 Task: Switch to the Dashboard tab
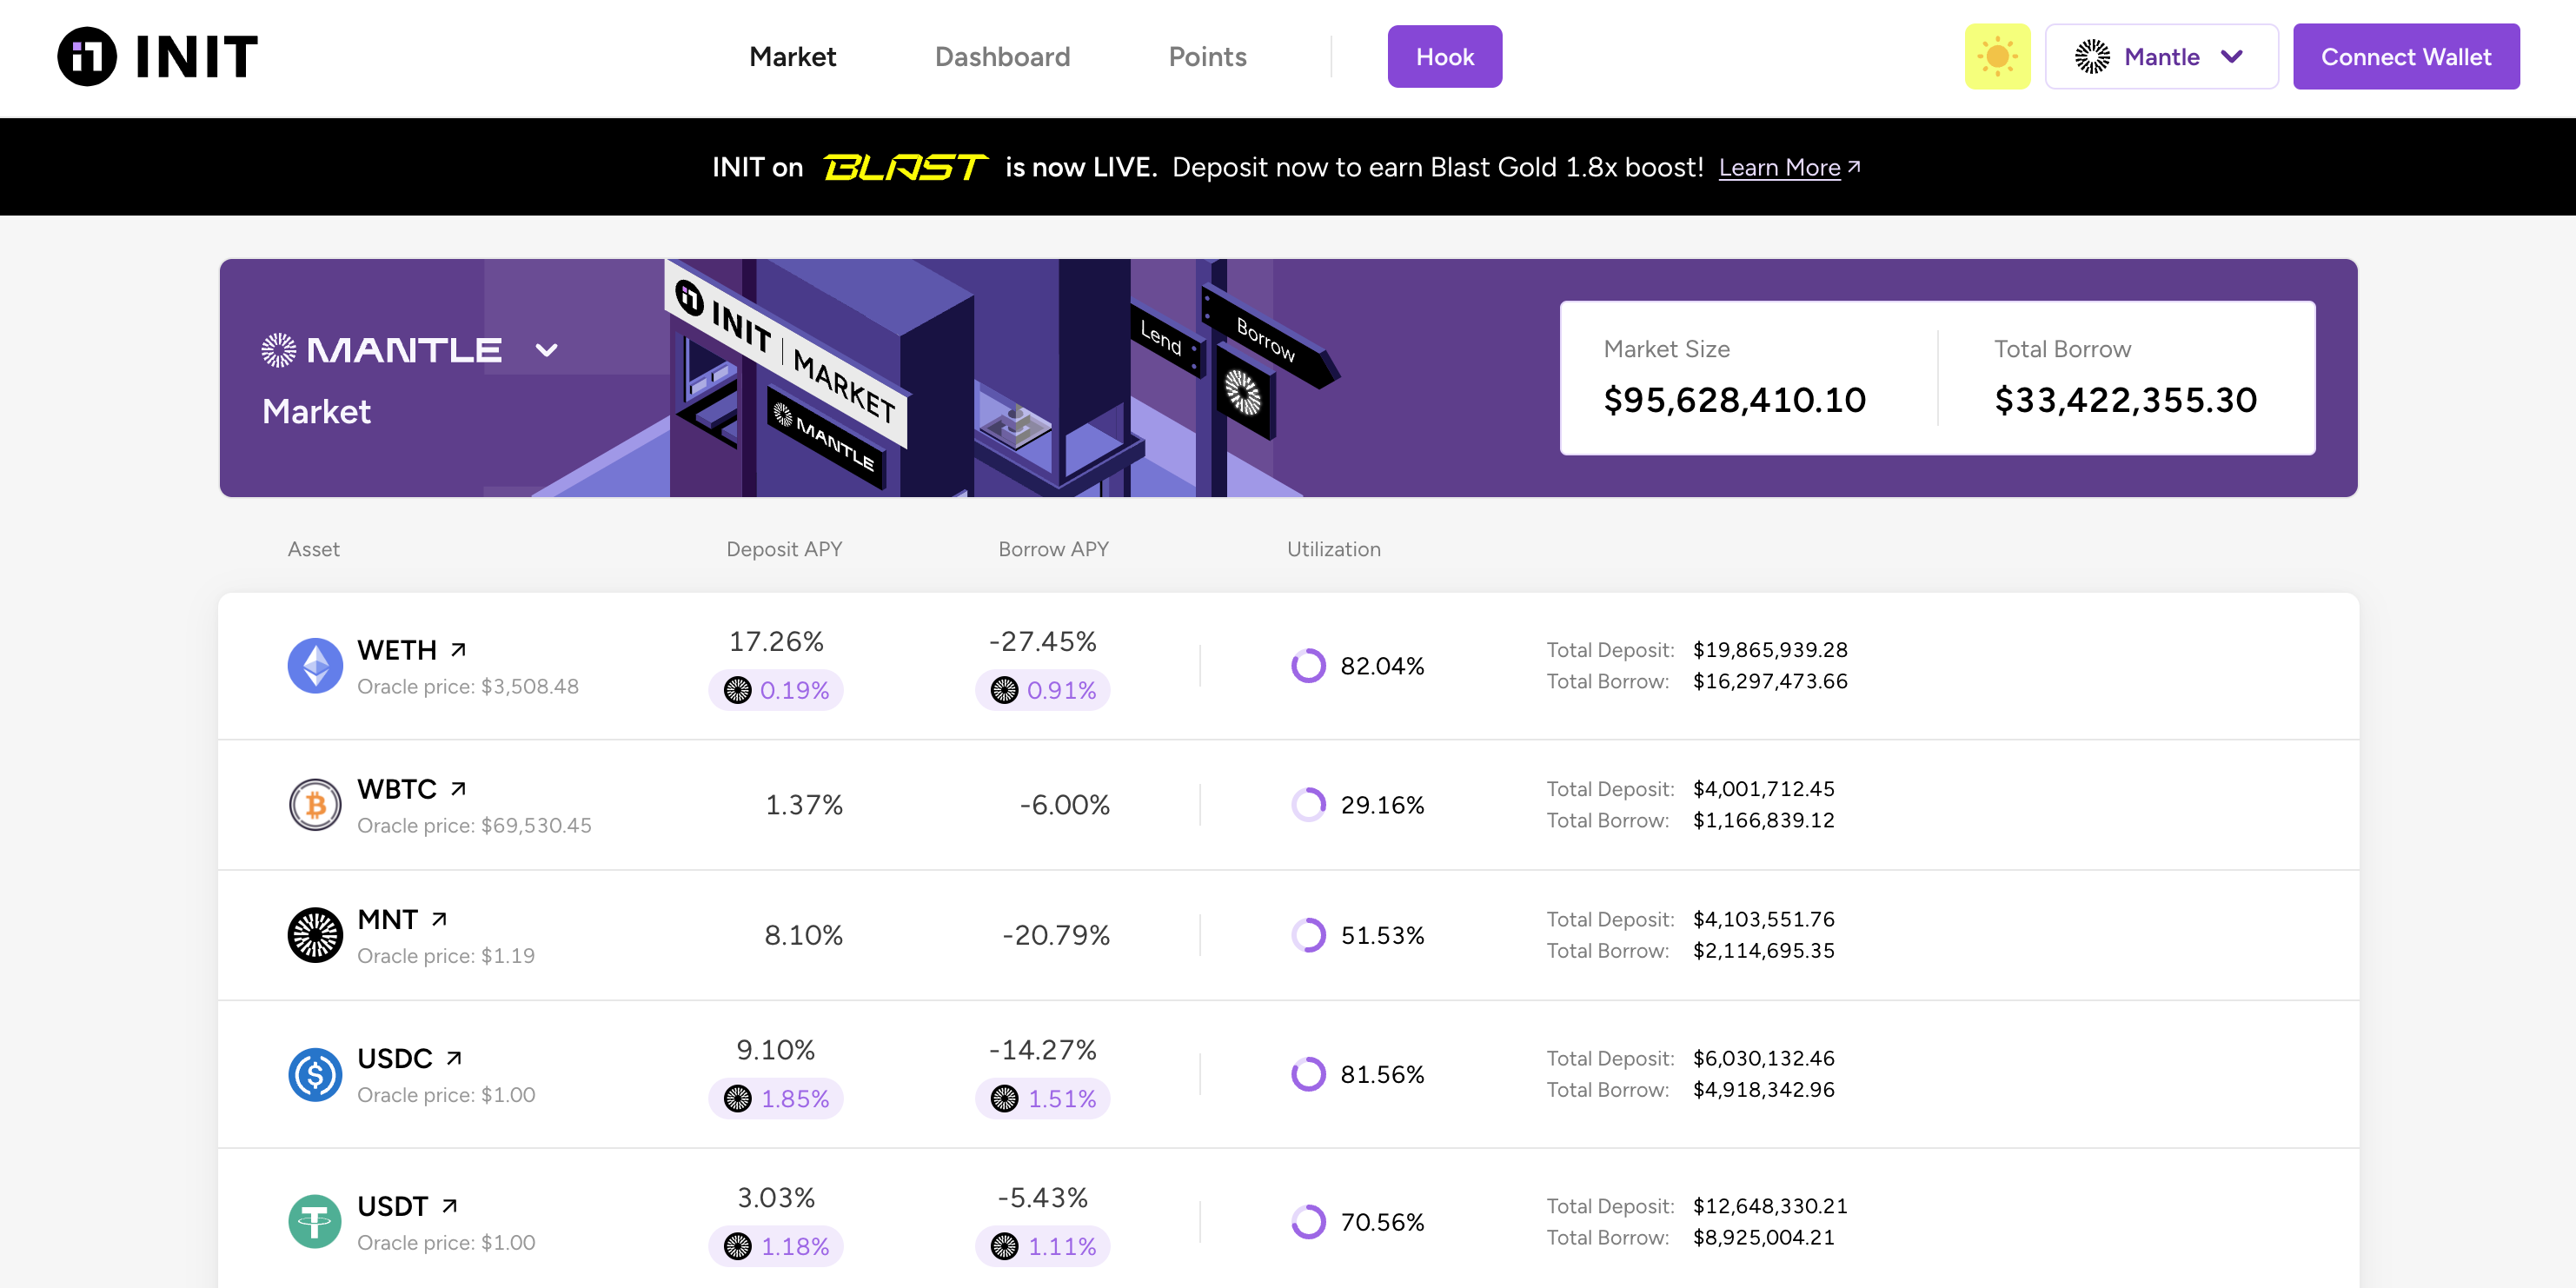(1002, 56)
